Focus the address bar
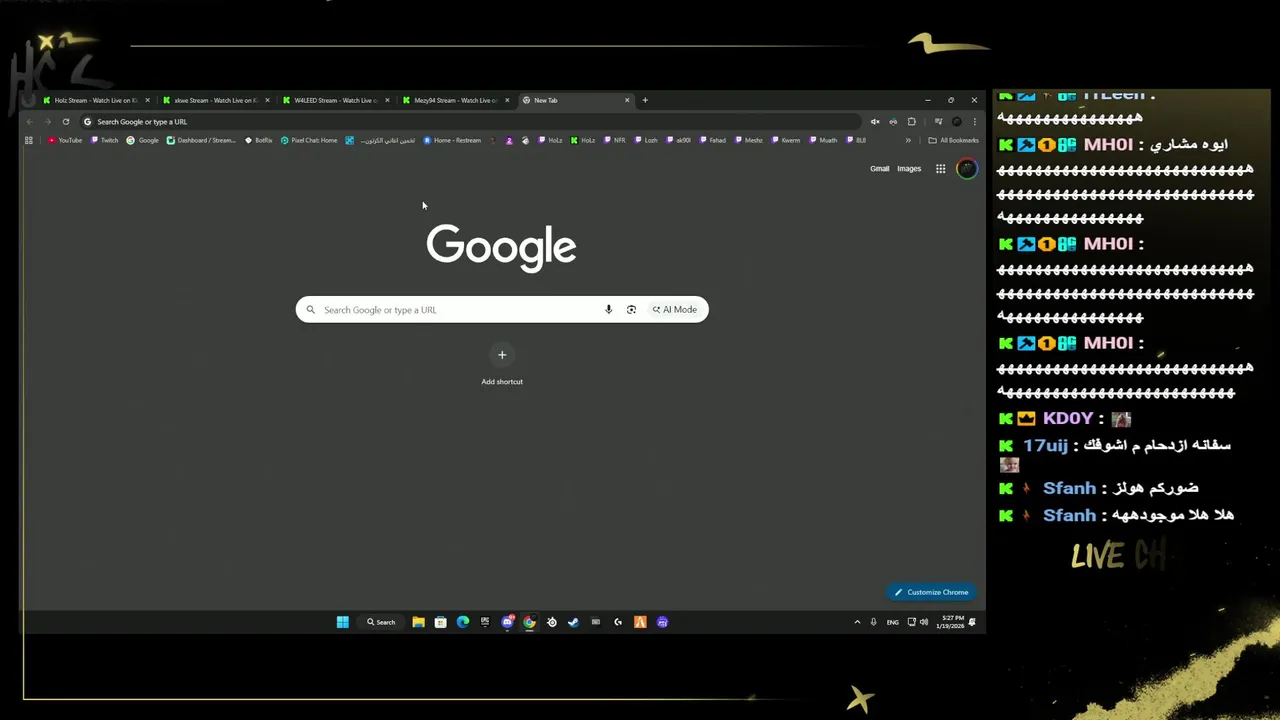This screenshot has width=1280, height=720. (470, 122)
